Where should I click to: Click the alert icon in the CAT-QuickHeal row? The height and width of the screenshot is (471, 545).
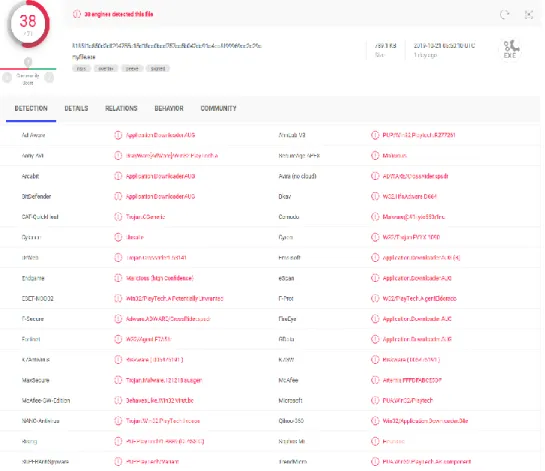[x=118, y=217]
